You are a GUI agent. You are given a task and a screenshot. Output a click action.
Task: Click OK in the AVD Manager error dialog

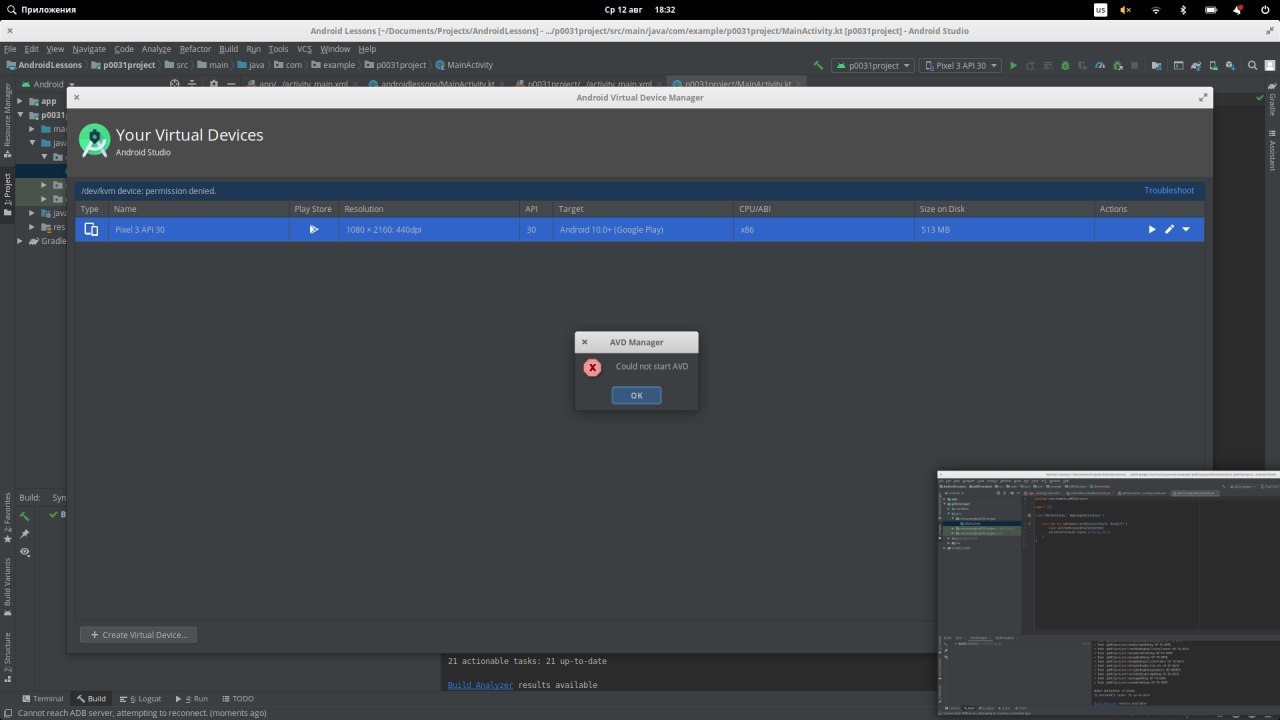click(637, 395)
